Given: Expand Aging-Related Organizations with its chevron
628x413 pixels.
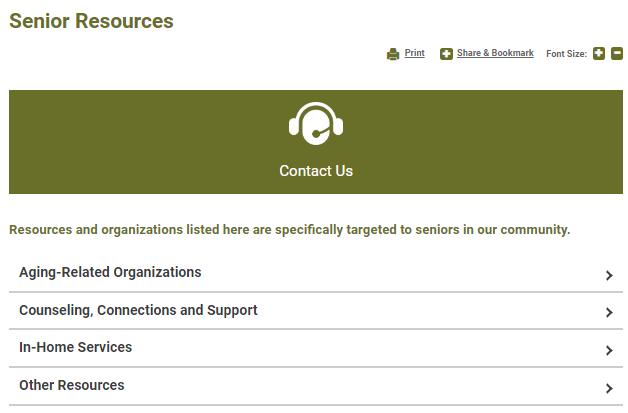Looking at the screenshot, I should coord(609,275).
